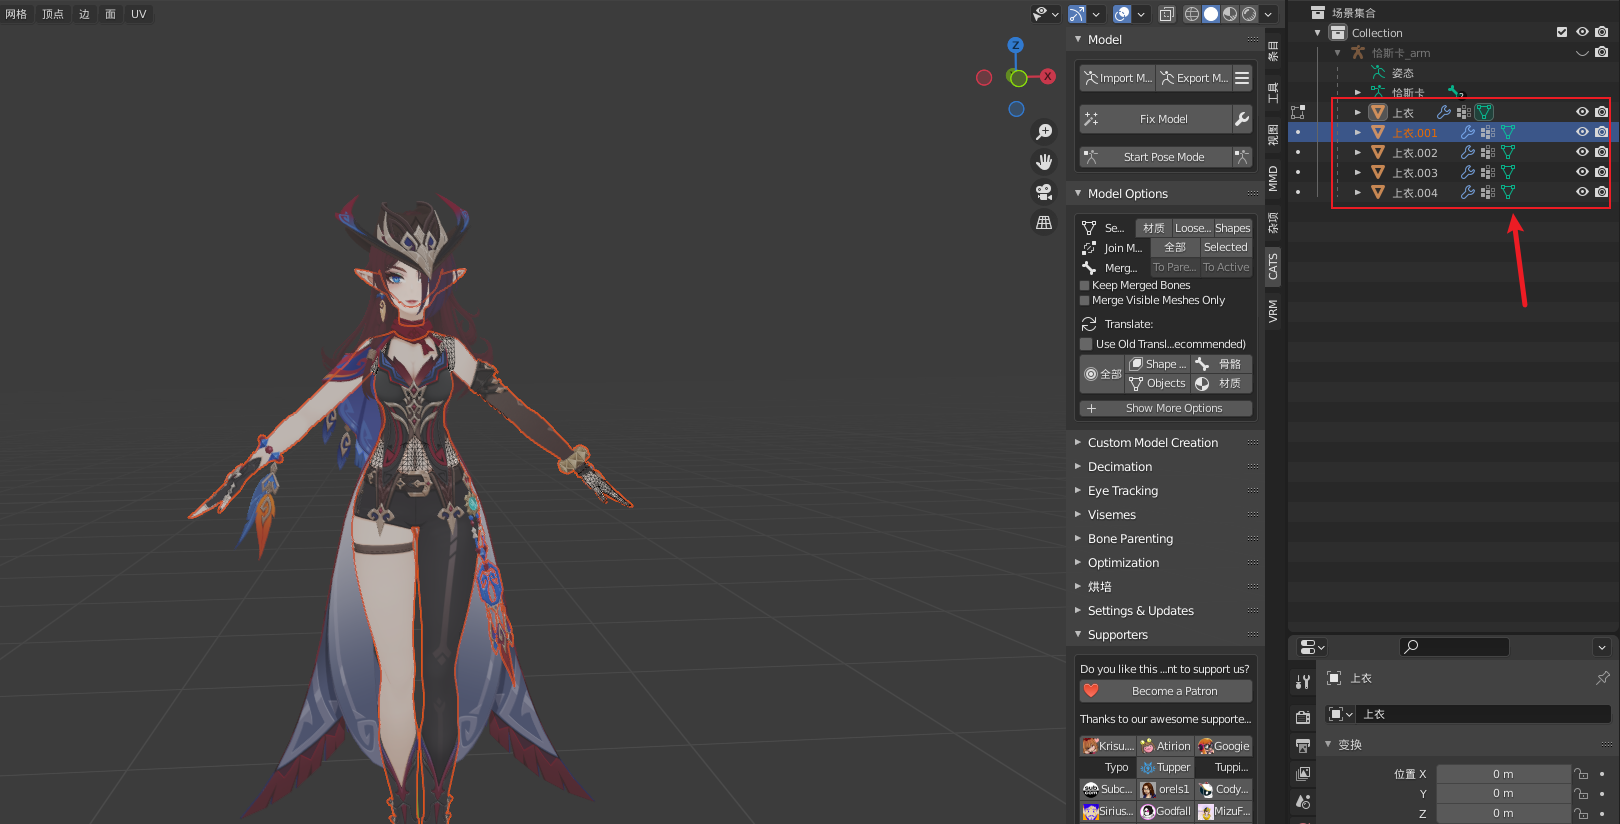The width and height of the screenshot is (1620, 824).
Task: Enable Use Old Translations checkbox
Action: (x=1086, y=344)
